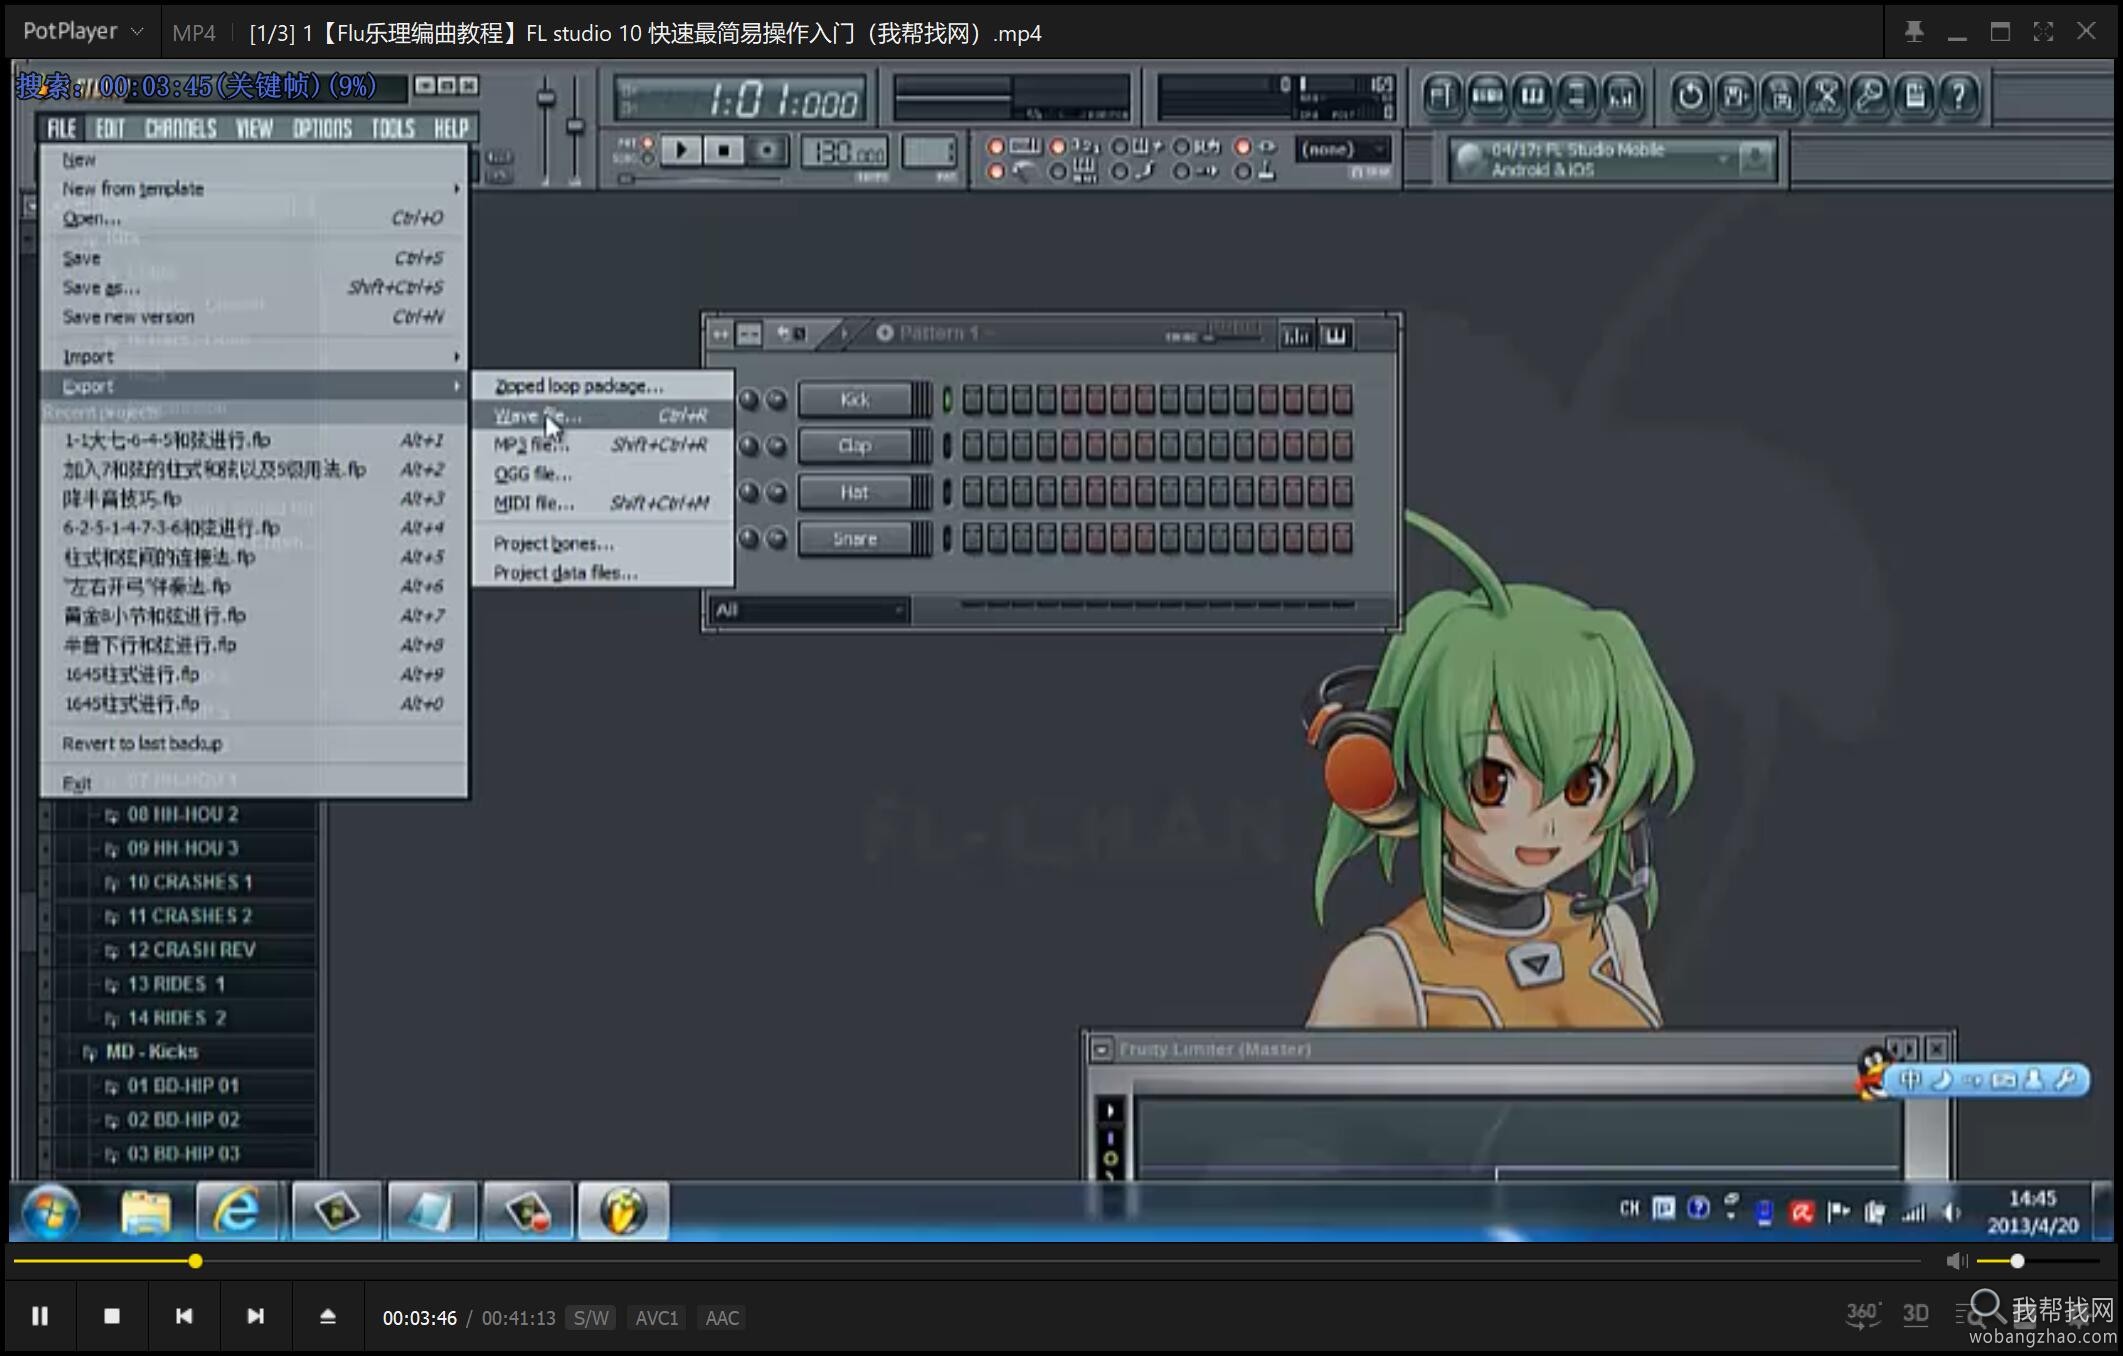Open the project info notepad icon
The image size is (2123, 1356).
tap(1915, 96)
